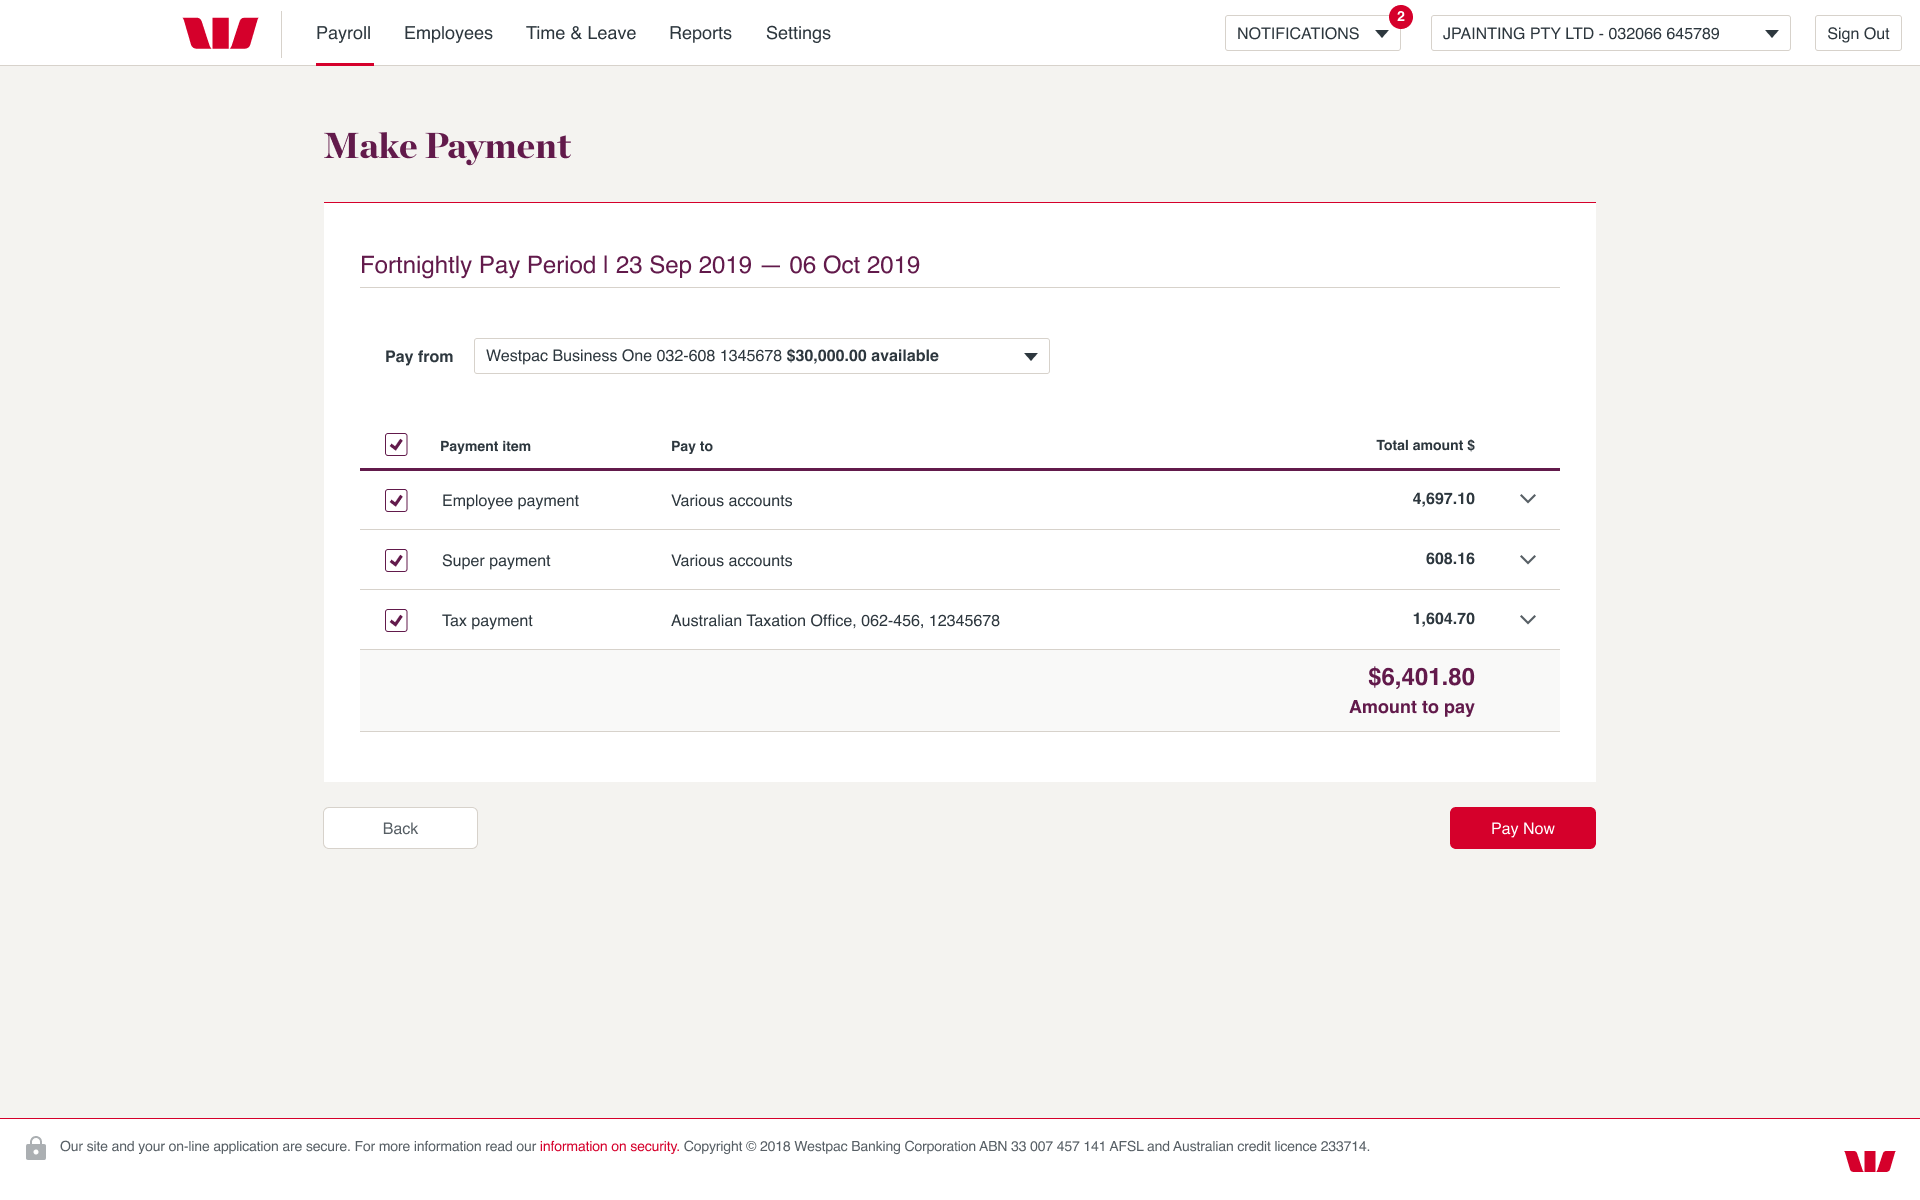Click the Westpac logo in footer corner
Viewport: 1920px width, 1200px height.
[1870, 1161]
